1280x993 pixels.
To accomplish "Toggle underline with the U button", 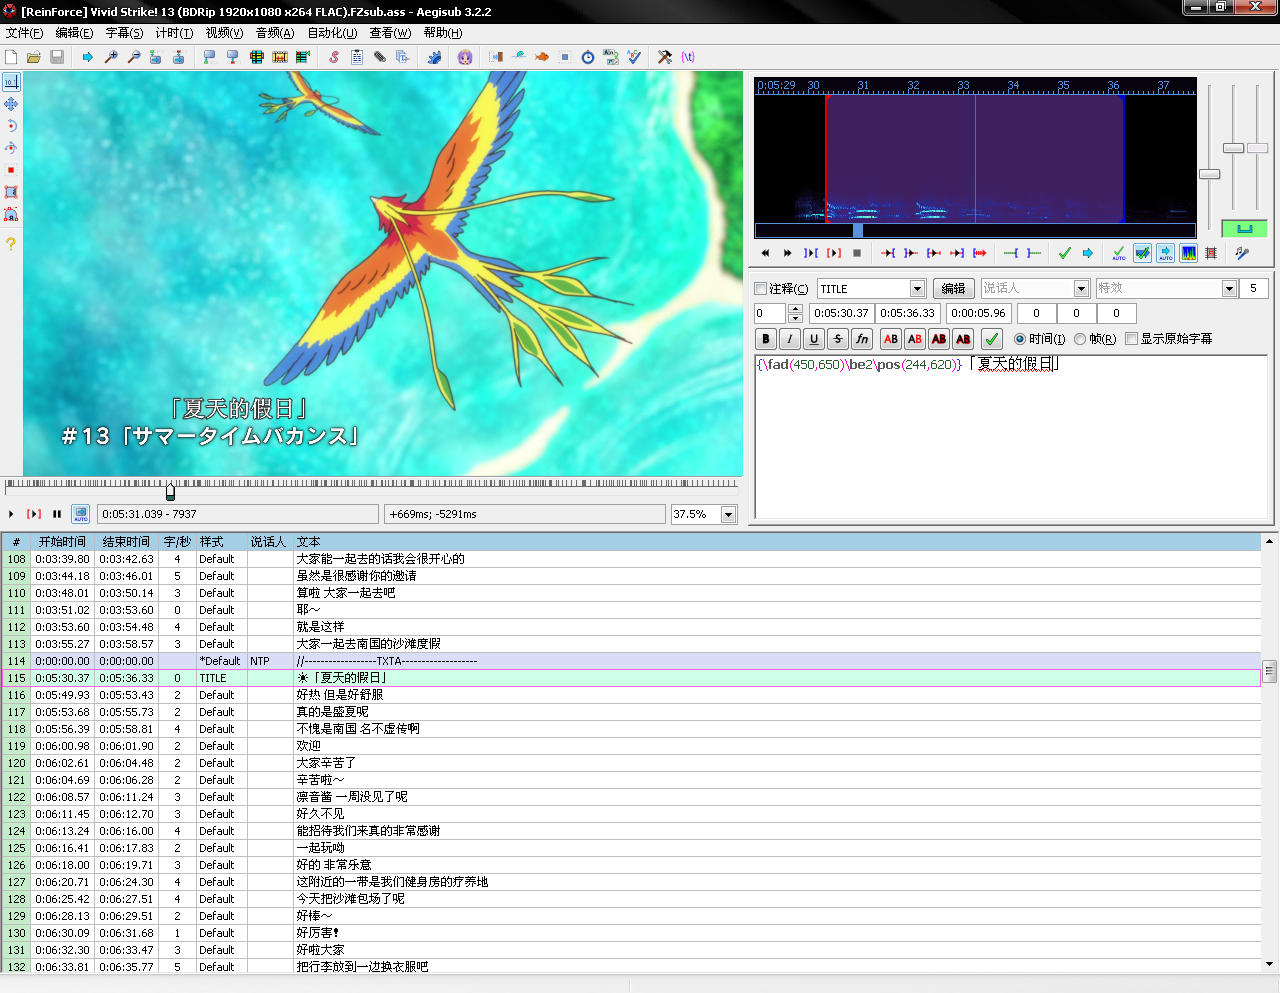I will [x=814, y=339].
